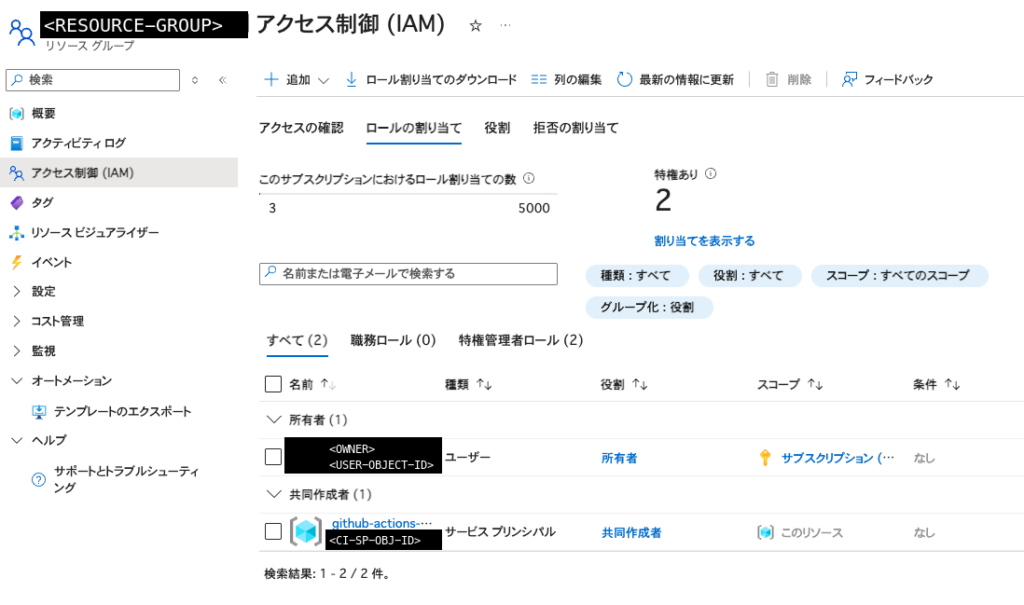The height and width of the screenshot is (605, 1024).
Task: Sort by 種類 column arrows
Action: pos(484,385)
